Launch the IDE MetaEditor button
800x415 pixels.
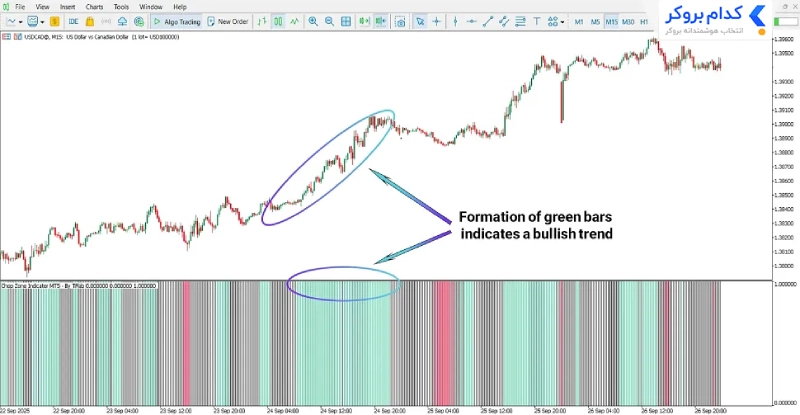point(73,21)
